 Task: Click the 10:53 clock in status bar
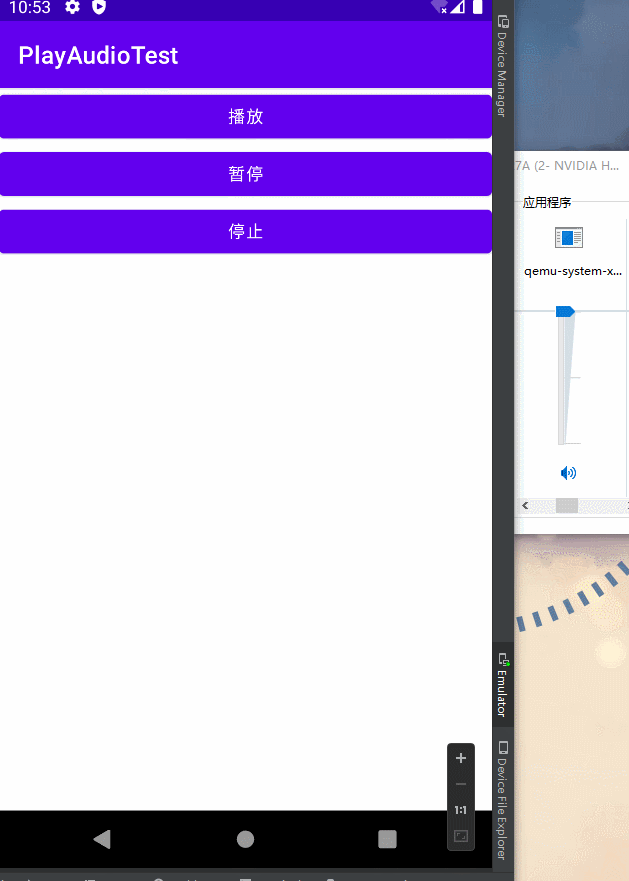(x=30, y=7)
